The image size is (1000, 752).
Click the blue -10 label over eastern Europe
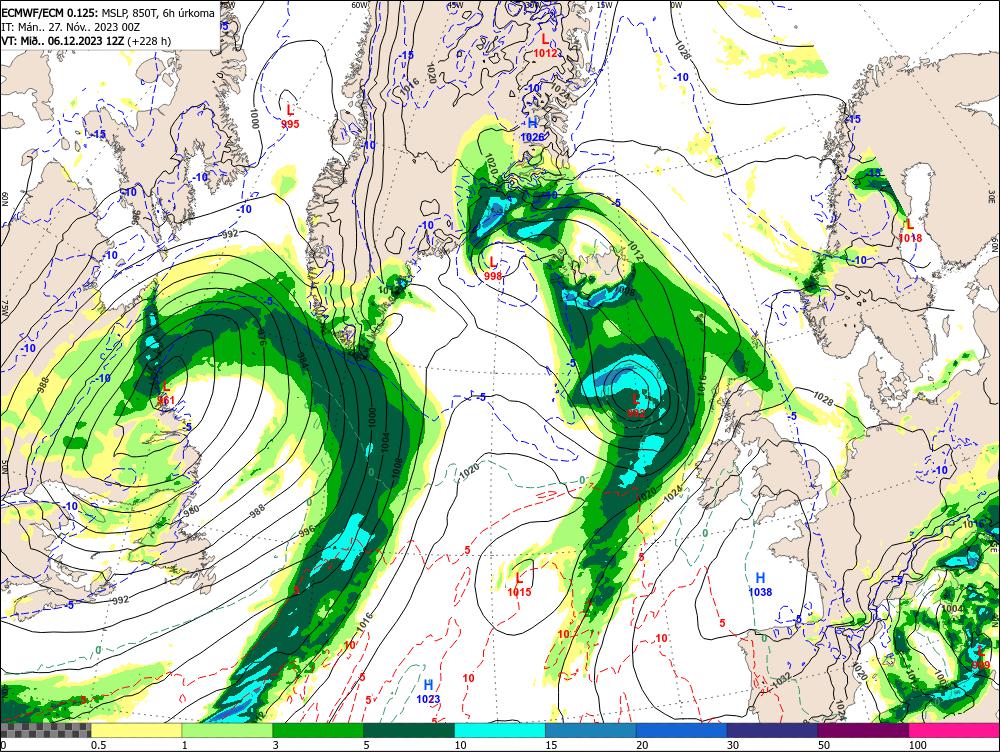point(941,470)
